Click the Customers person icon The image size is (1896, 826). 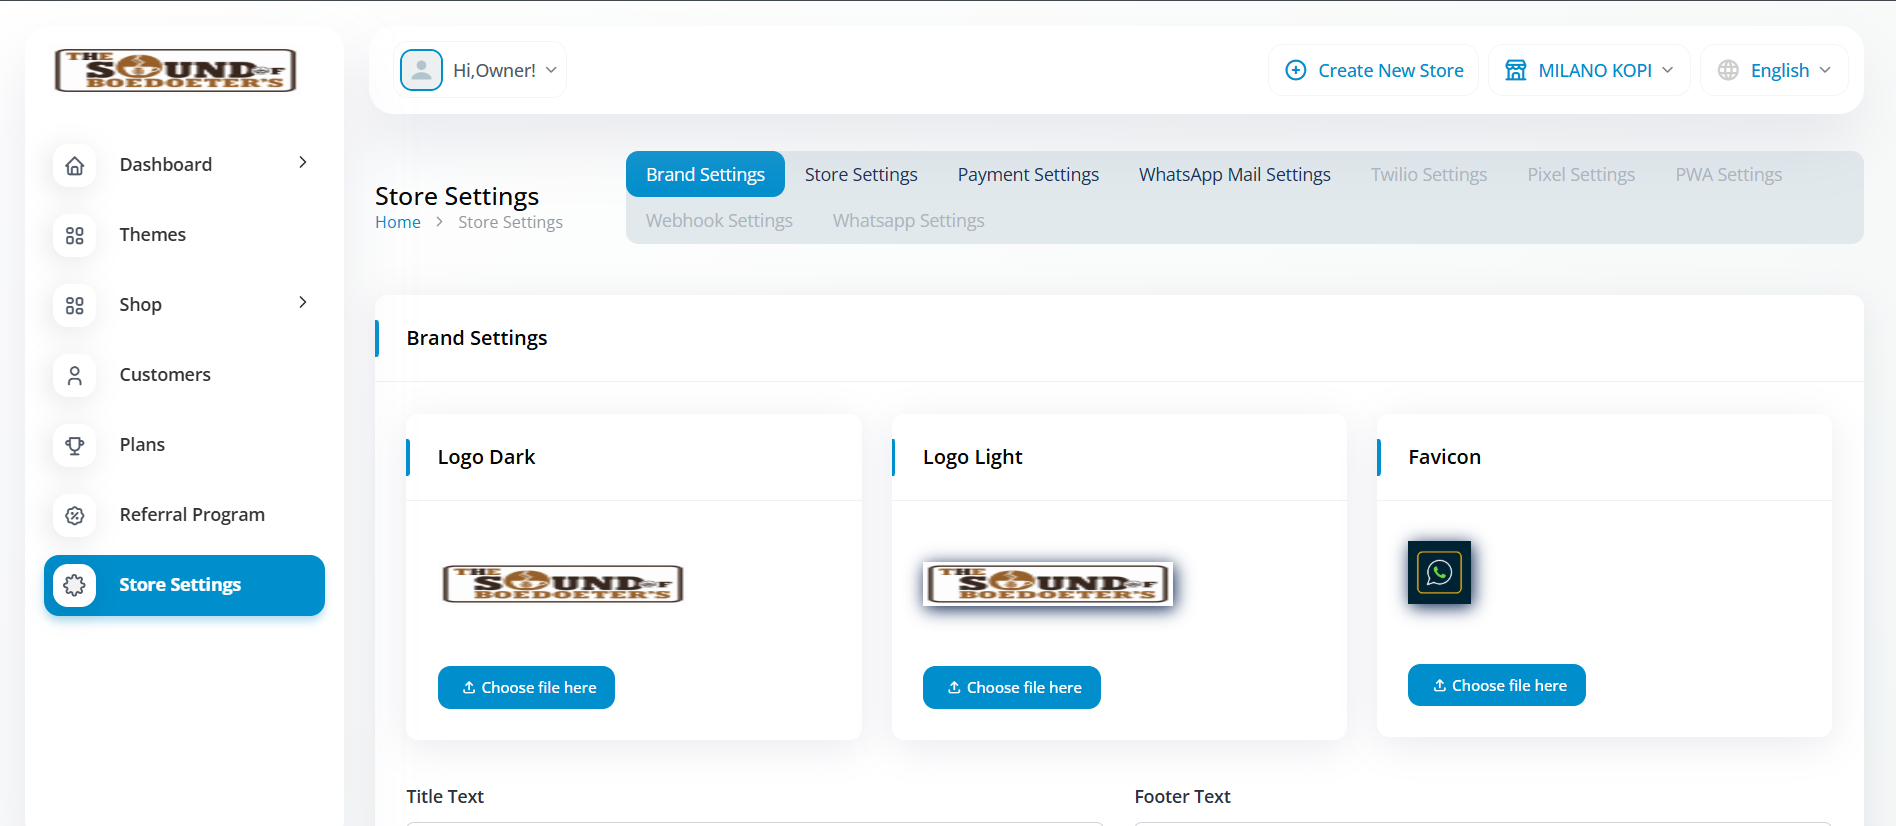pos(75,376)
